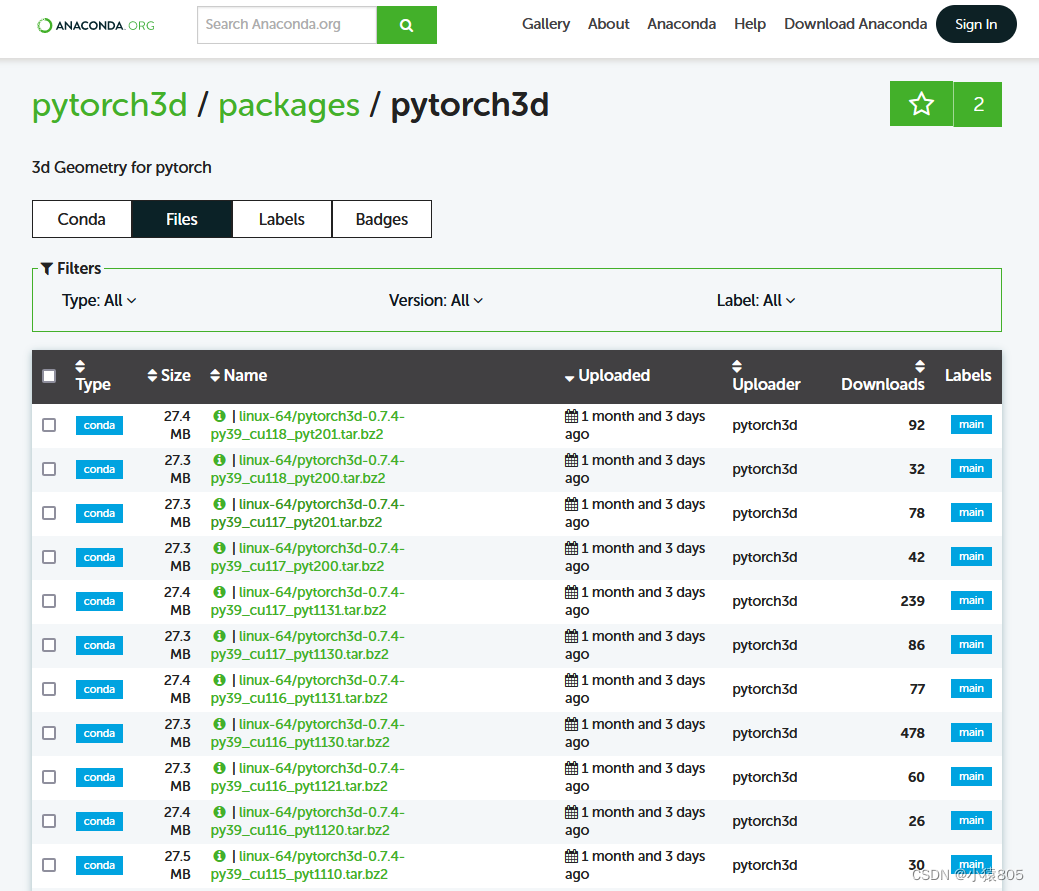Open the Label: All filter dropdown

[755, 301]
